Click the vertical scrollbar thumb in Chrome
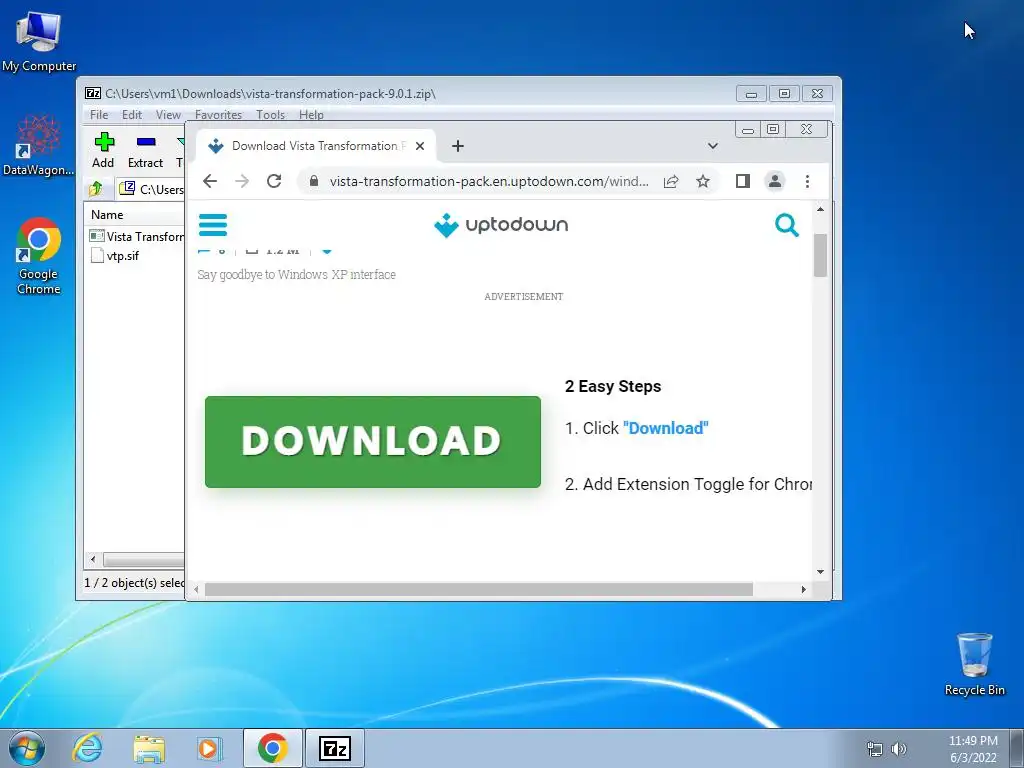The height and width of the screenshot is (768, 1024). (820, 255)
